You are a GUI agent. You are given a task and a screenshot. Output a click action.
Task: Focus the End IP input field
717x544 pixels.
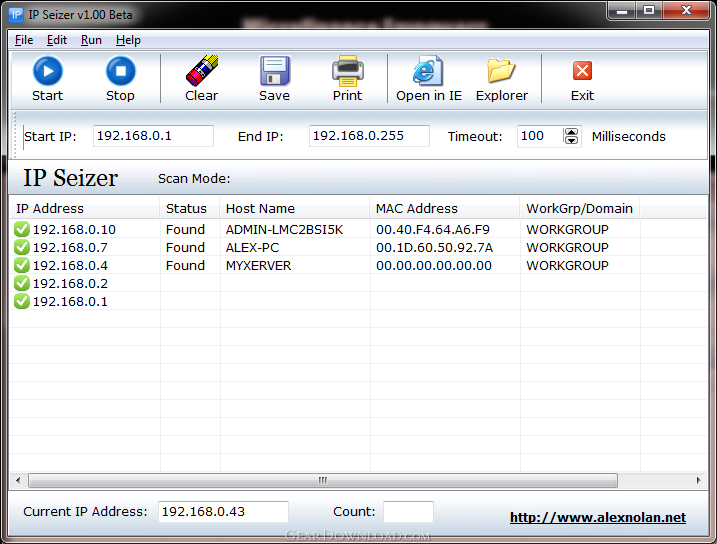tap(369, 136)
